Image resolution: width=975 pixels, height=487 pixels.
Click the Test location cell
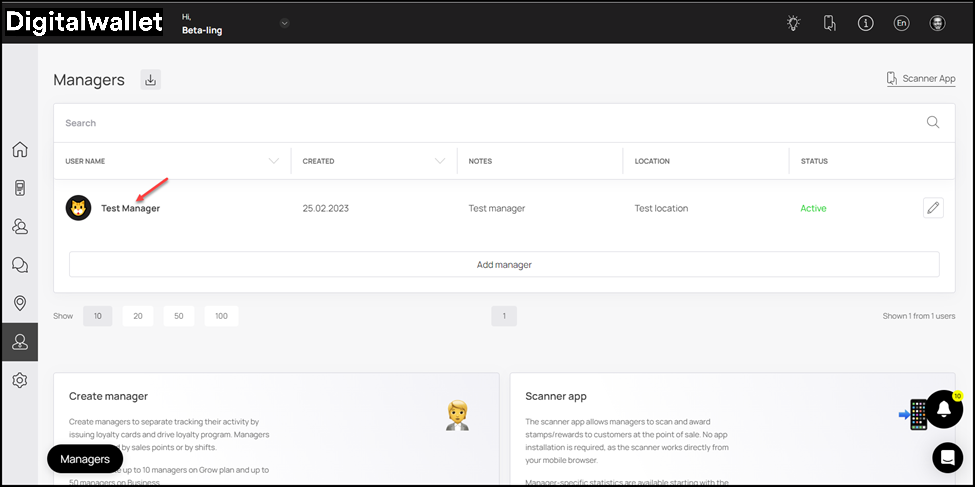tap(662, 208)
